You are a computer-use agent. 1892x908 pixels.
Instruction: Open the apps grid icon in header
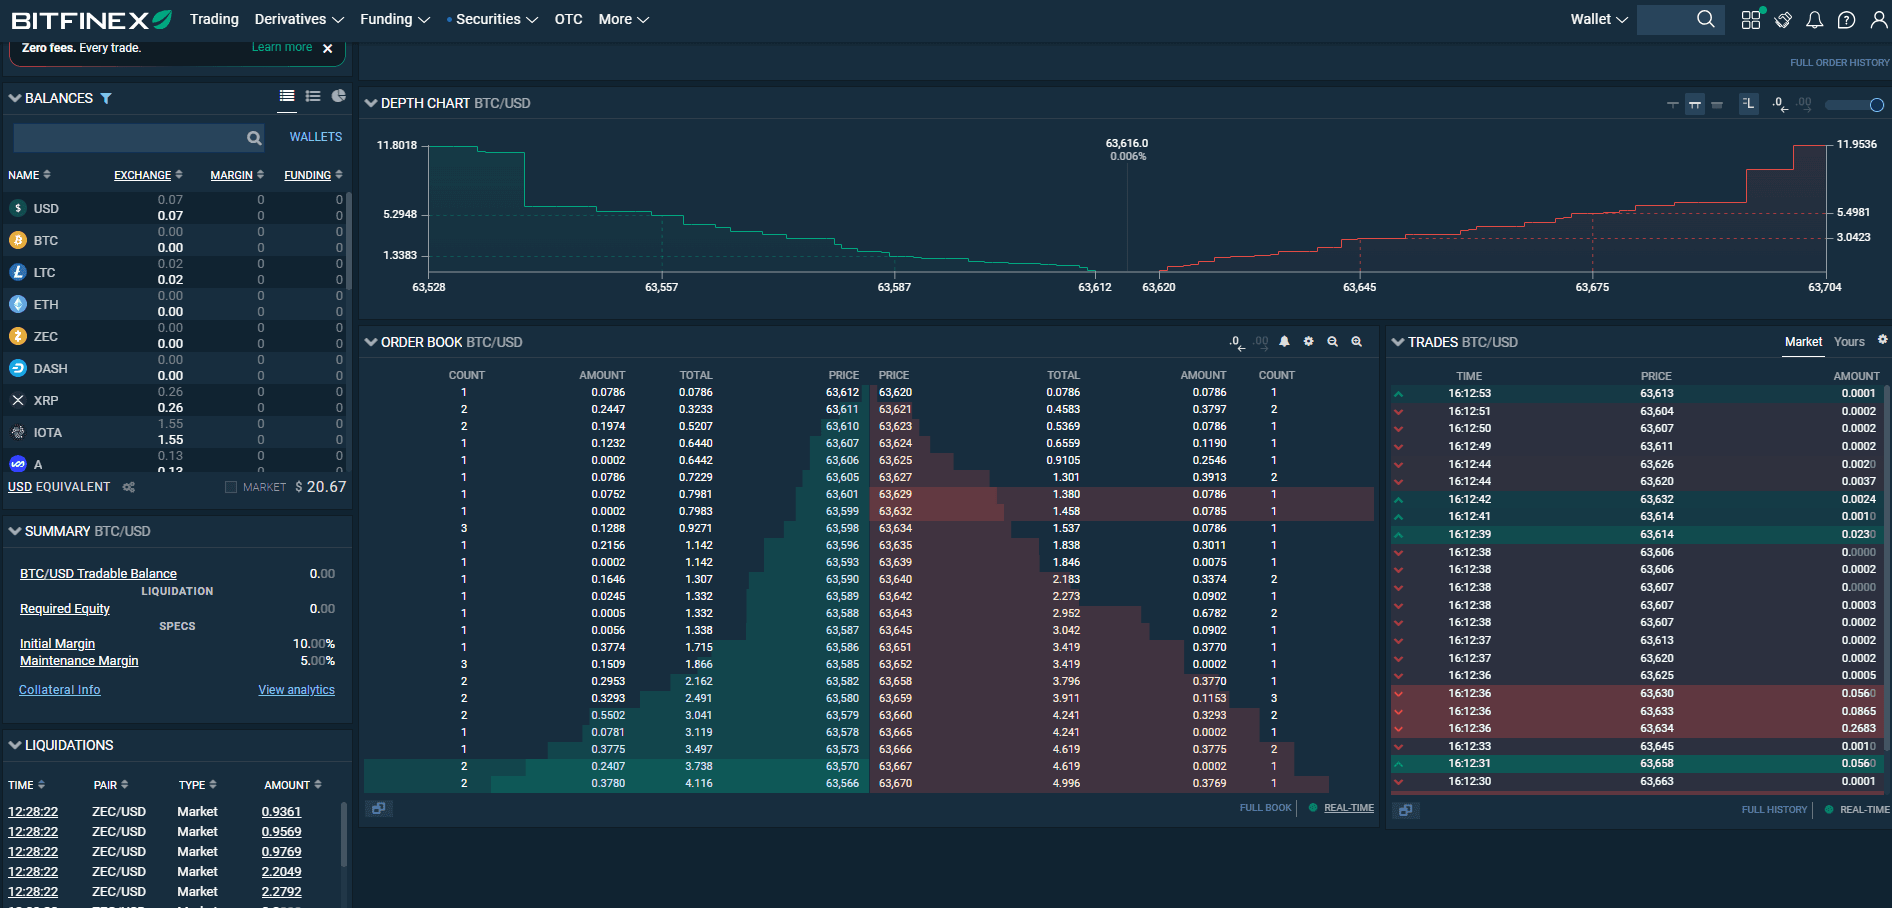(x=1750, y=20)
